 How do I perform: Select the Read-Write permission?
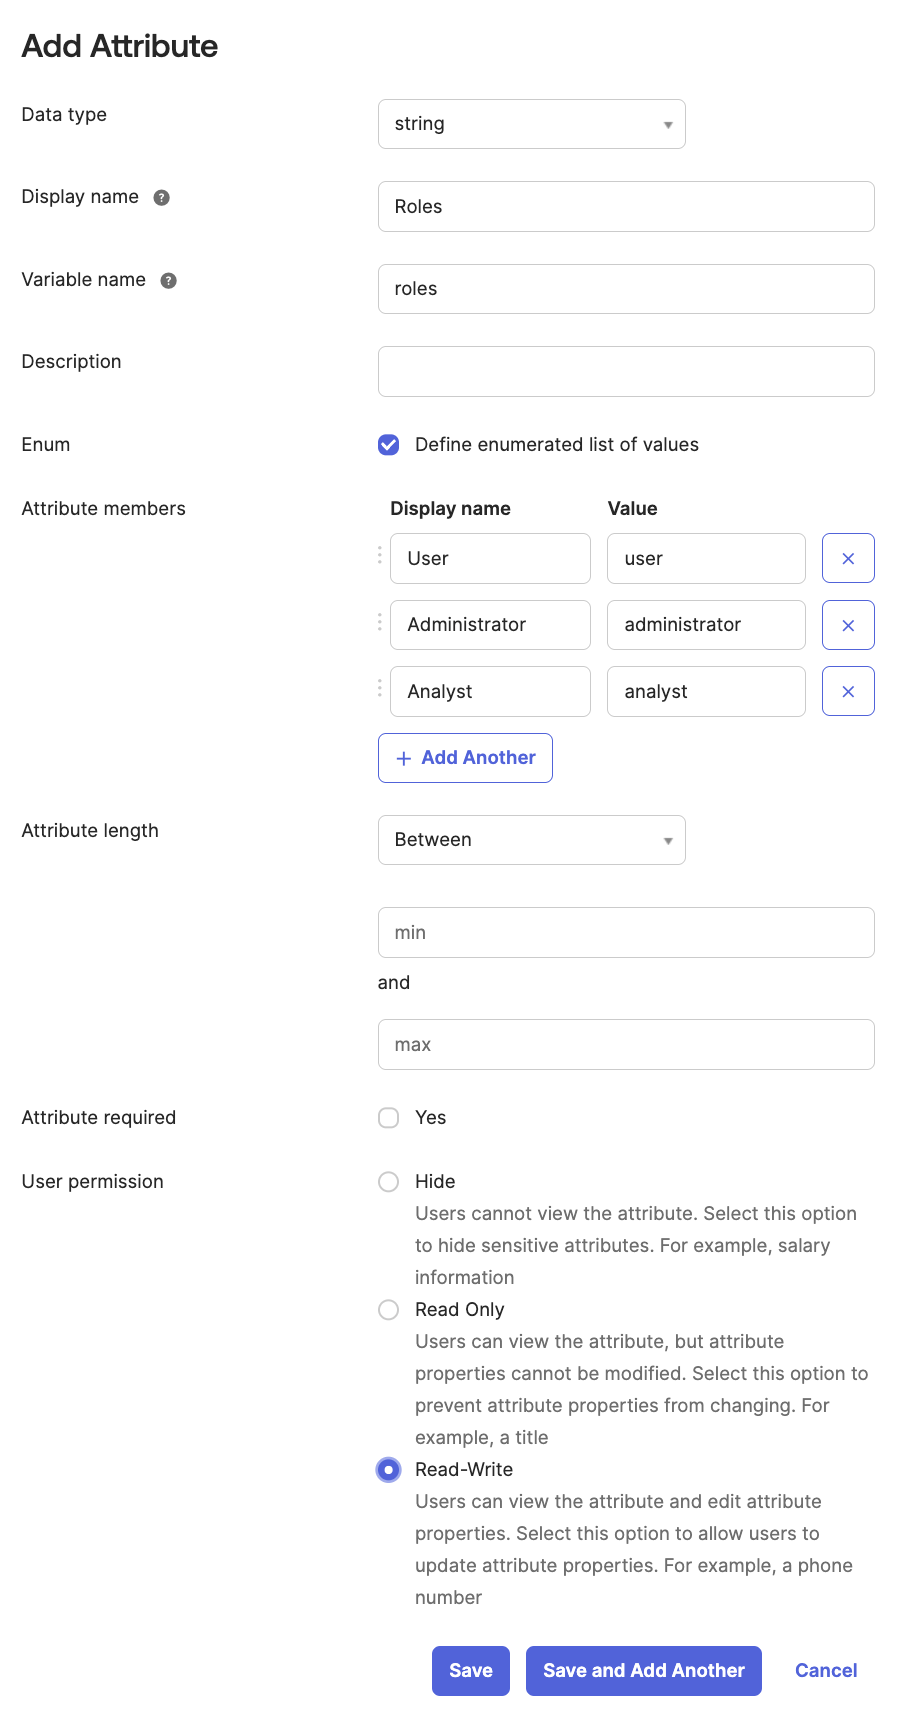pos(388,1469)
